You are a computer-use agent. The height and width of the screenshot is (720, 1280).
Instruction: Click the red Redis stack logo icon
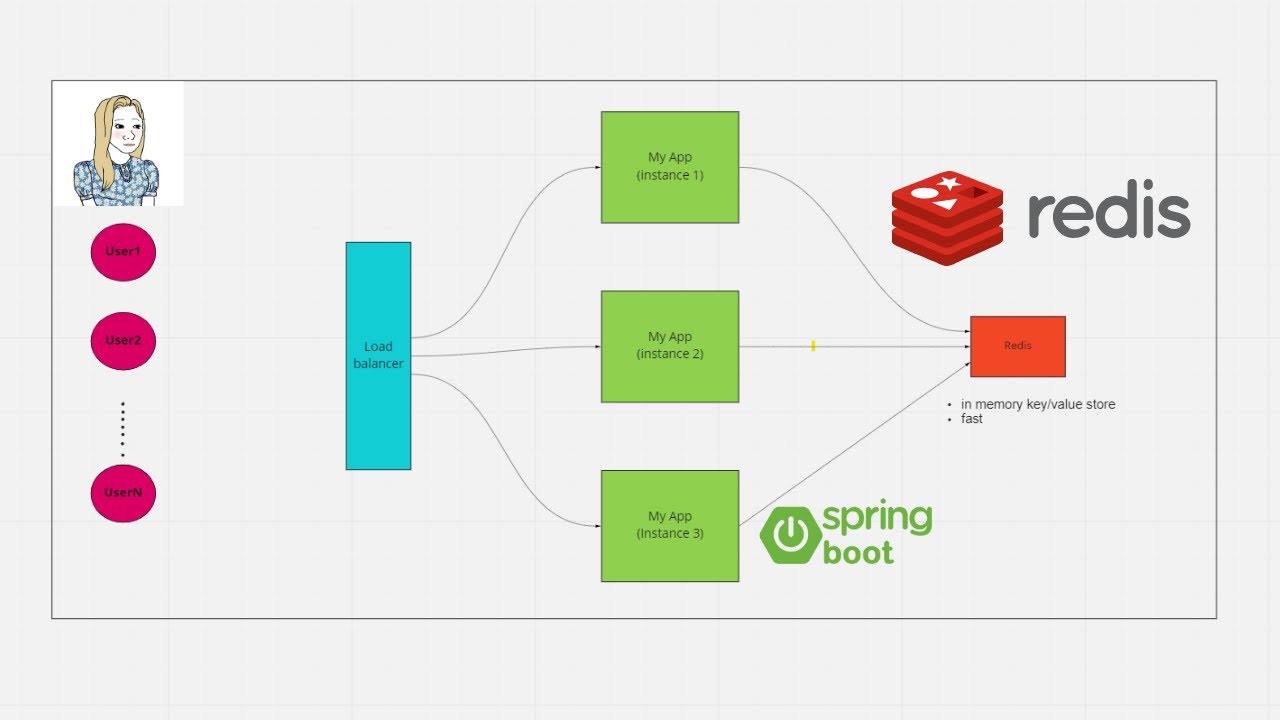pyautogui.click(x=947, y=217)
